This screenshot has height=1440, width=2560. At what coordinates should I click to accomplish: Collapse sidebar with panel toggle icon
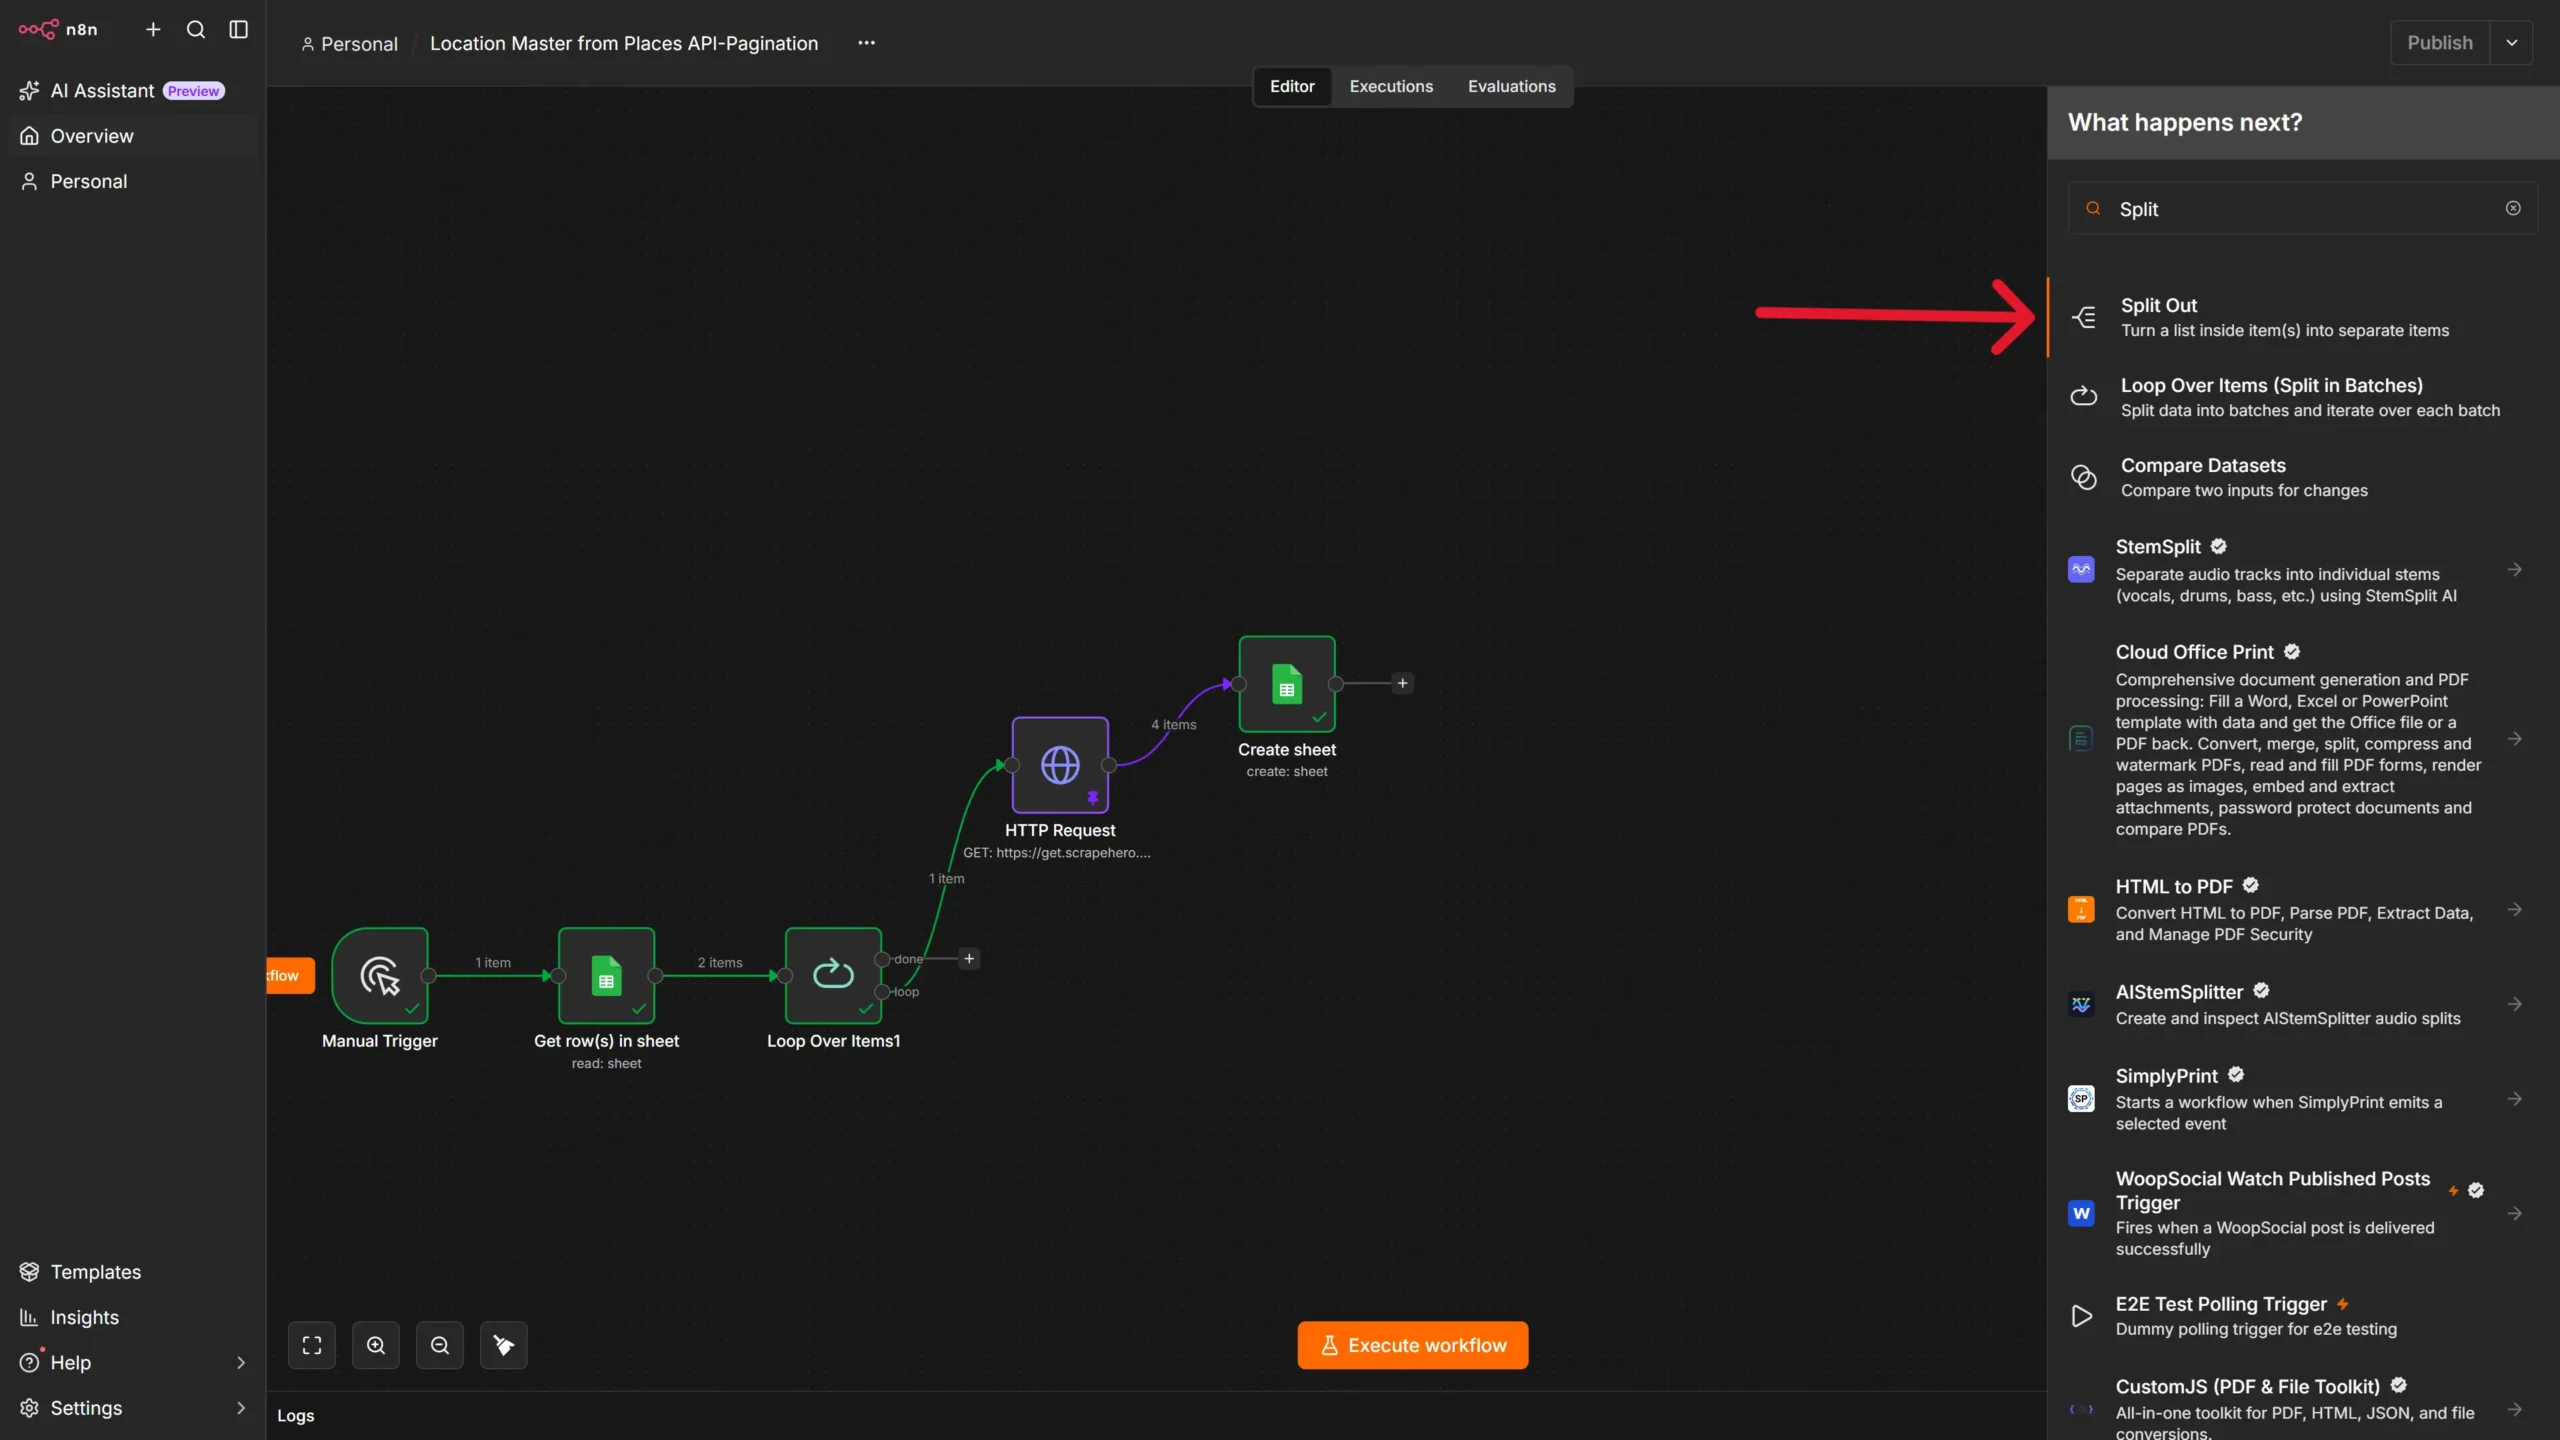[x=238, y=29]
